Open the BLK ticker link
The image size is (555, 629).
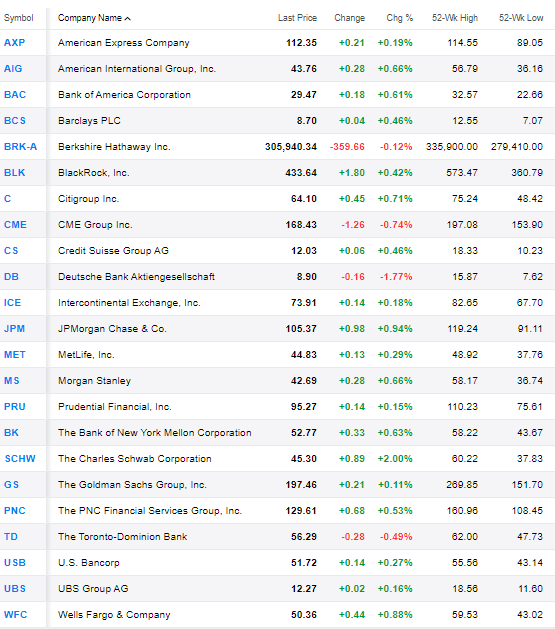click(x=14, y=173)
